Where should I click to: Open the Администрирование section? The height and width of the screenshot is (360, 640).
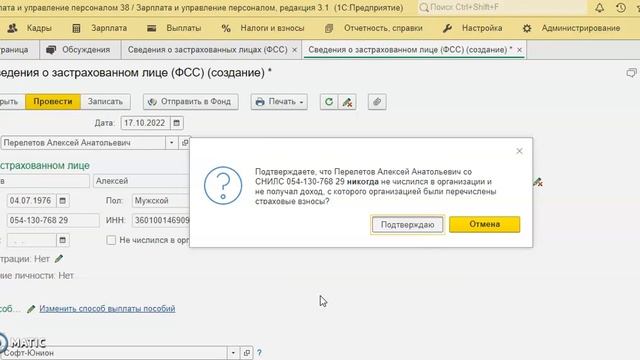point(571,28)
